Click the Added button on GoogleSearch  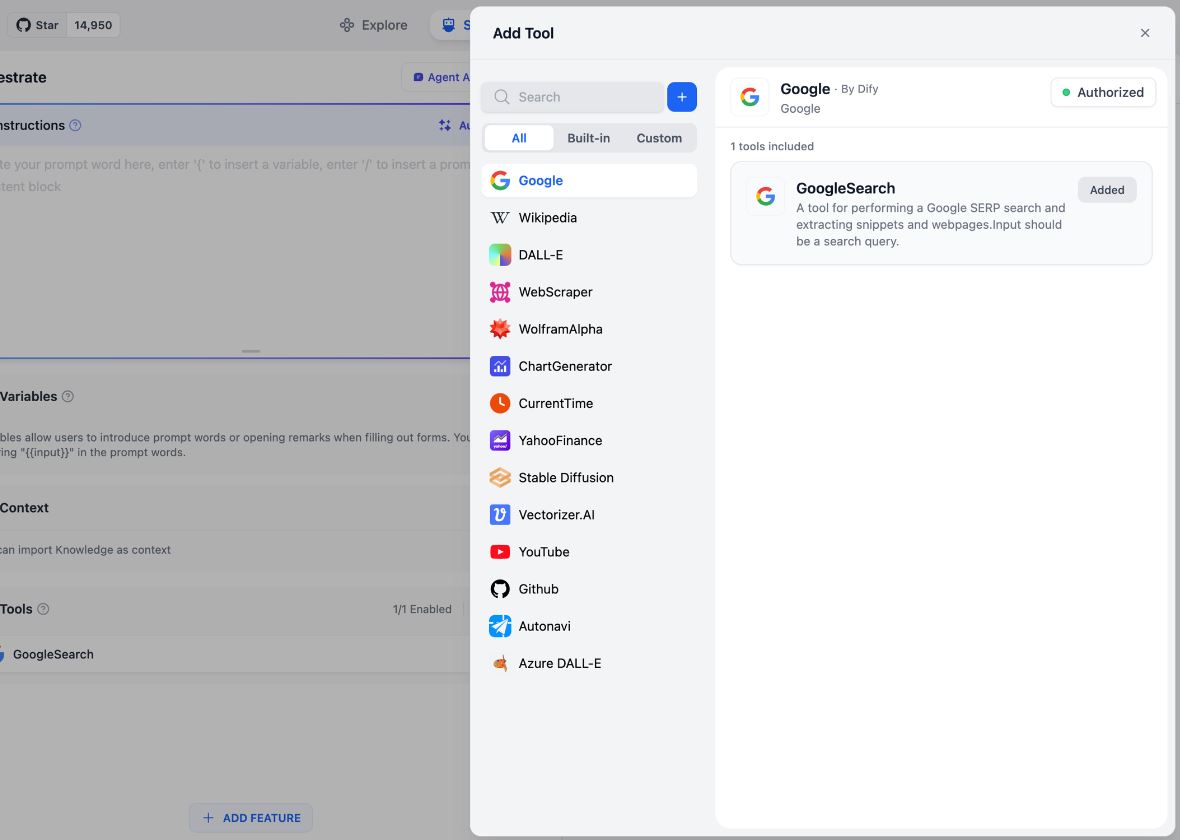[1107, 190]
